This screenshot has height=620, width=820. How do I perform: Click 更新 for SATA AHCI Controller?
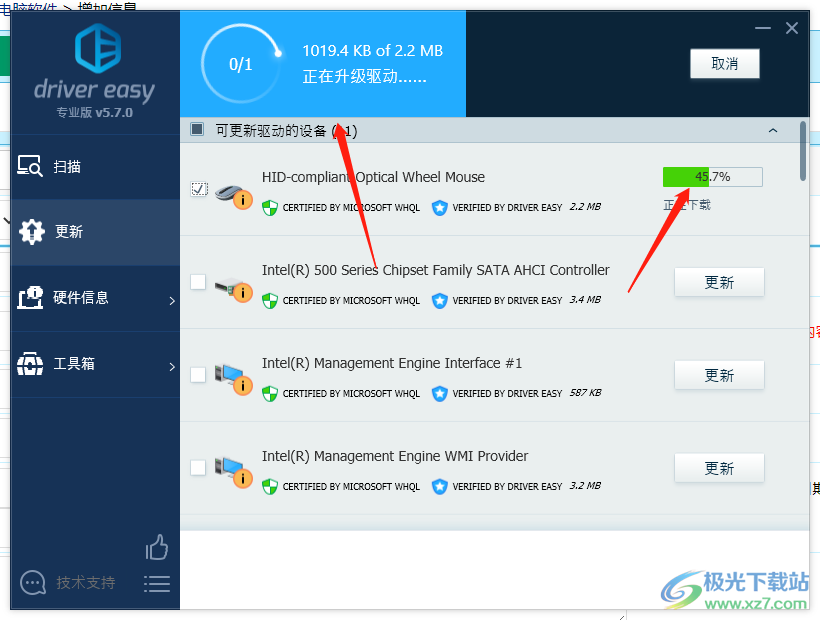click(719, 282)
